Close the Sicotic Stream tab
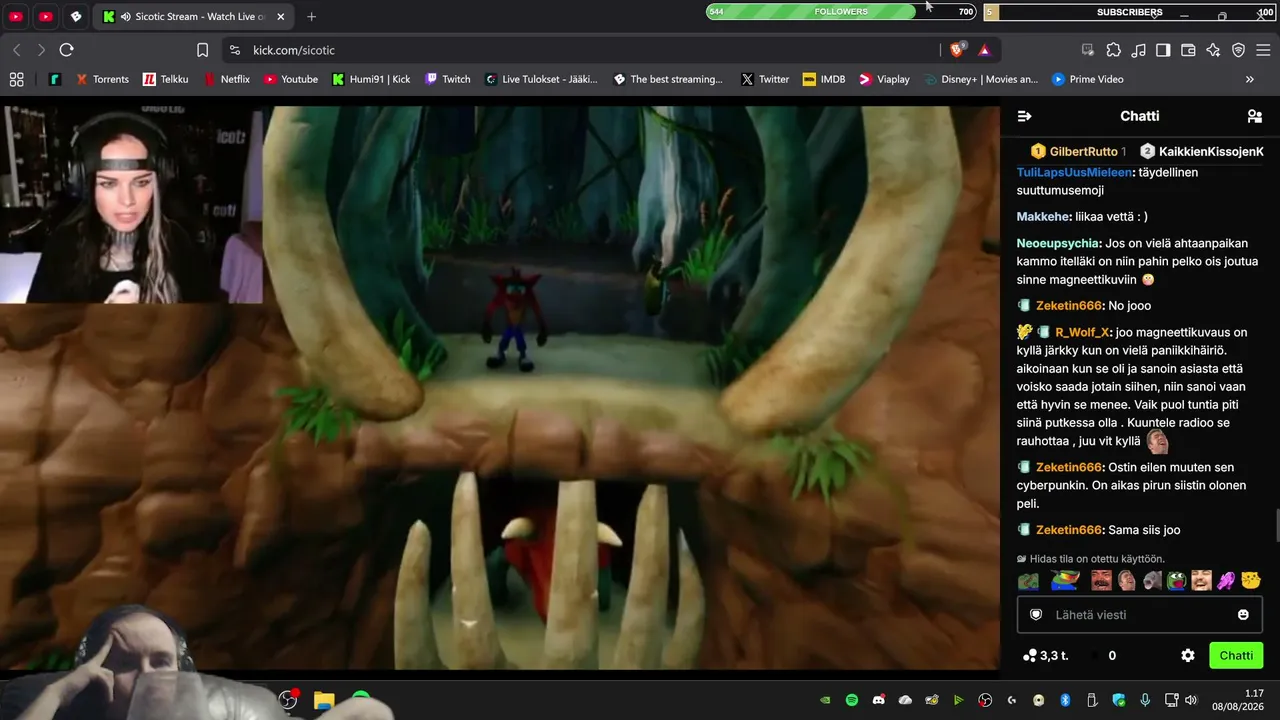 tap(283, 17)
